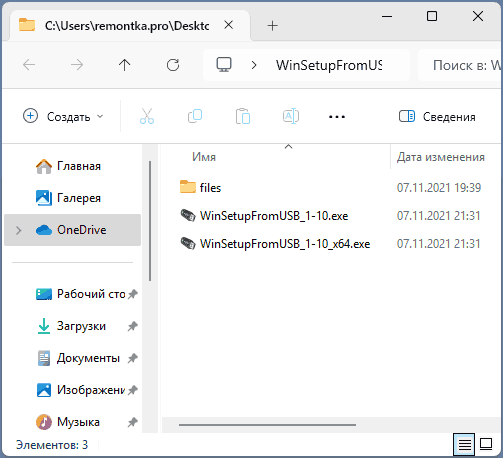503x458 pixels.
Task: Click pin icon beside Документы
Action: [x=133, y=358]
